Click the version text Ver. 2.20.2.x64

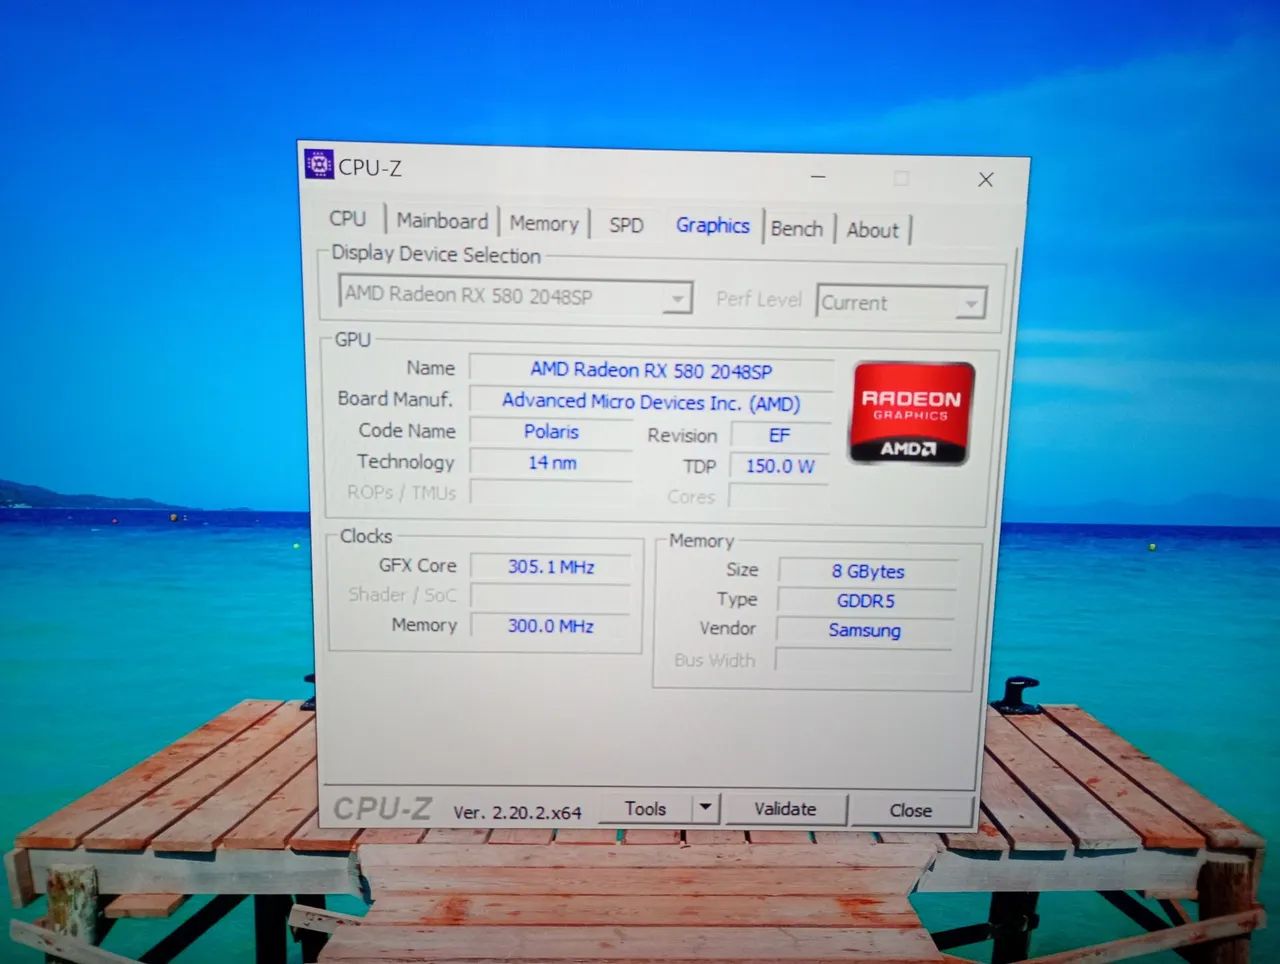pyautogui.click(x=517, y=812)
